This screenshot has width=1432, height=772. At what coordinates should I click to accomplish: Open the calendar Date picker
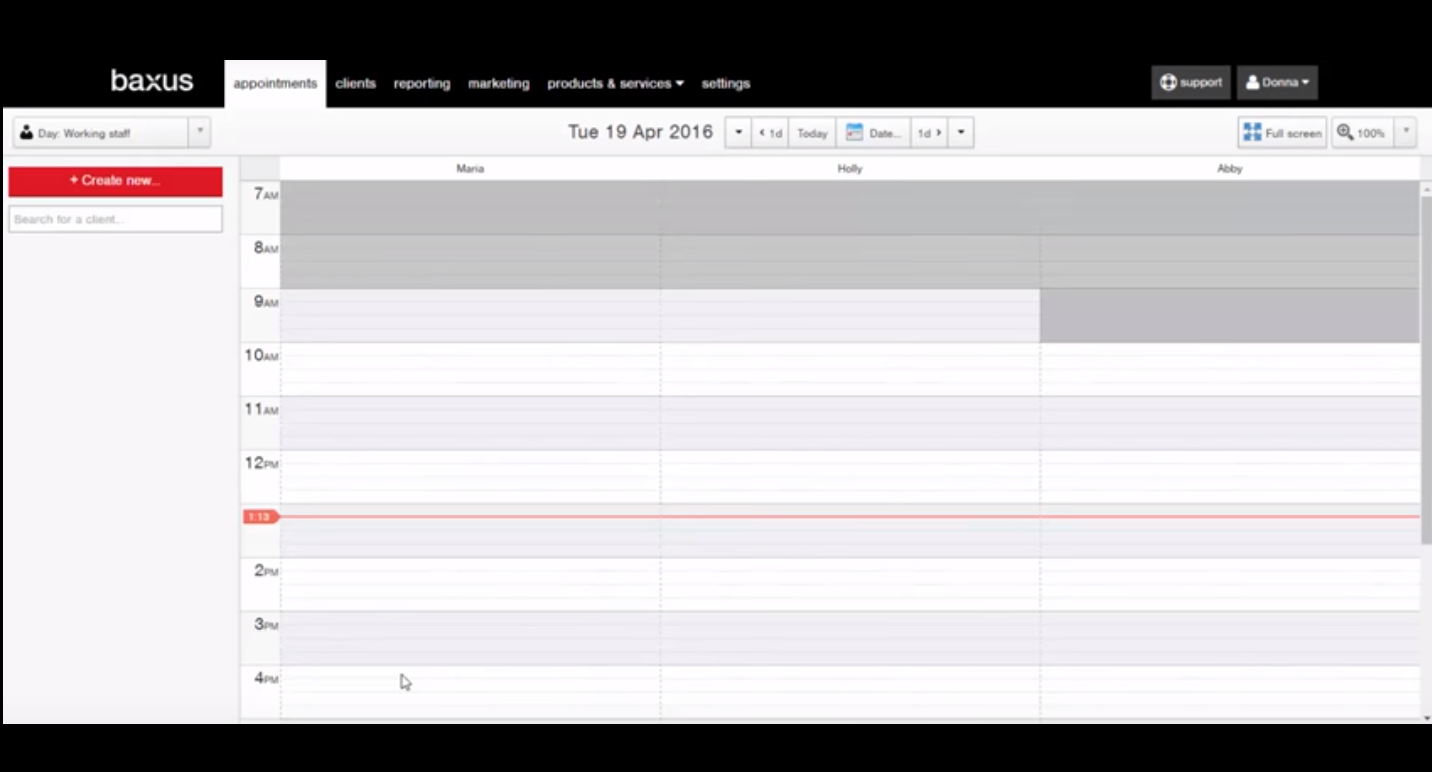click(873, 133)
